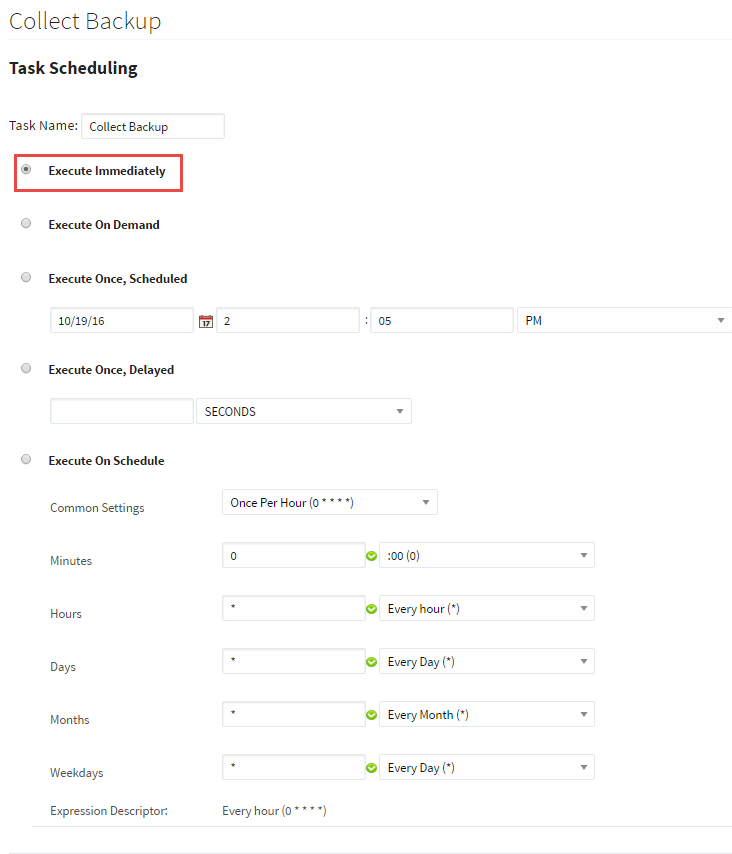Open the calendar date picker icon
Screen dimensions: 732x854
[x=205, y=320]
